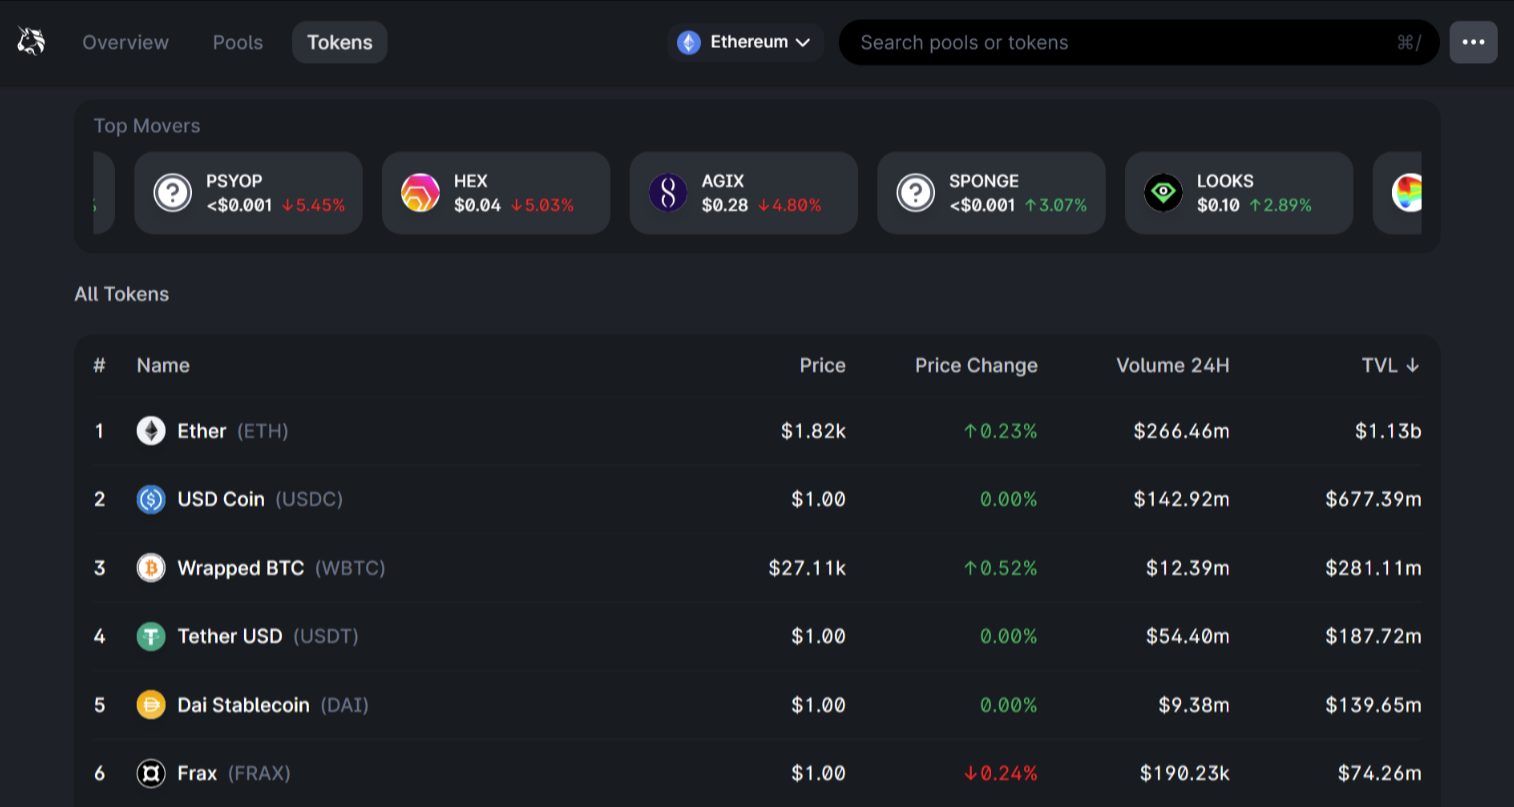1514x807 pixels.
Task: Open the USD Coin (USDC) row
Action: point(757,499)
